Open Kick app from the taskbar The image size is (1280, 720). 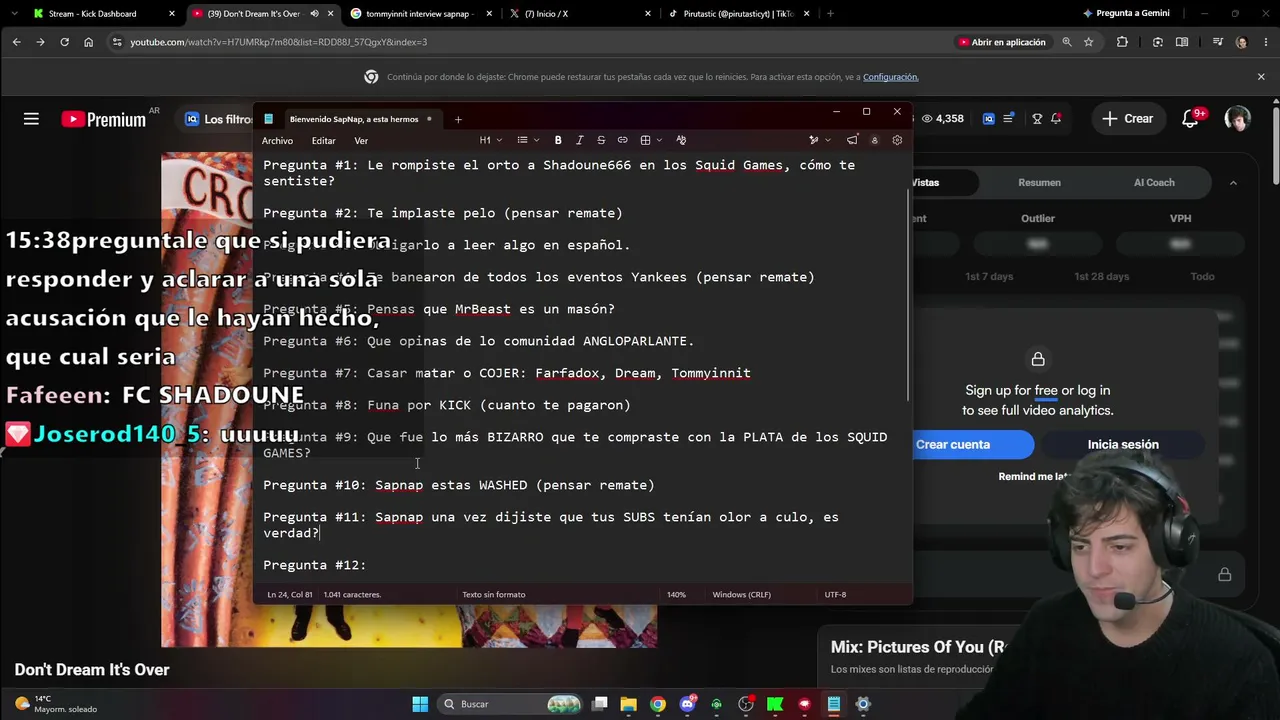(775, 704)
